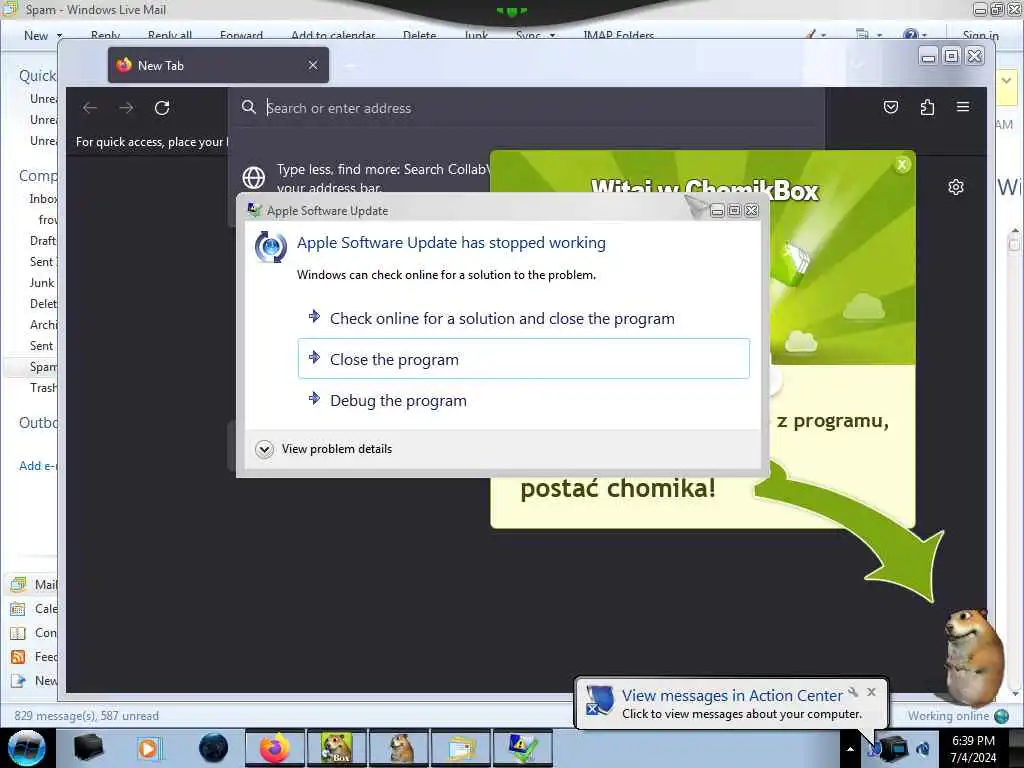Click the network tray icon

tap(893, 748)
